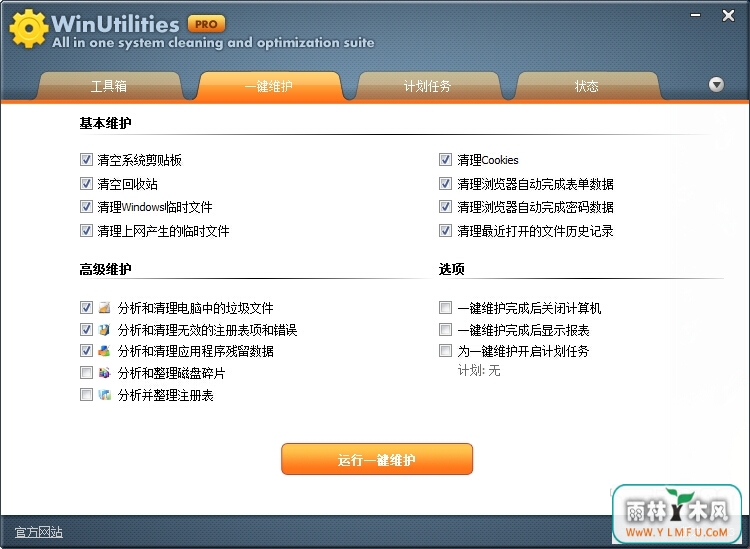Check the 分析并整理注册表 checkbox
750x549 pixels.
tap(86, 395)
